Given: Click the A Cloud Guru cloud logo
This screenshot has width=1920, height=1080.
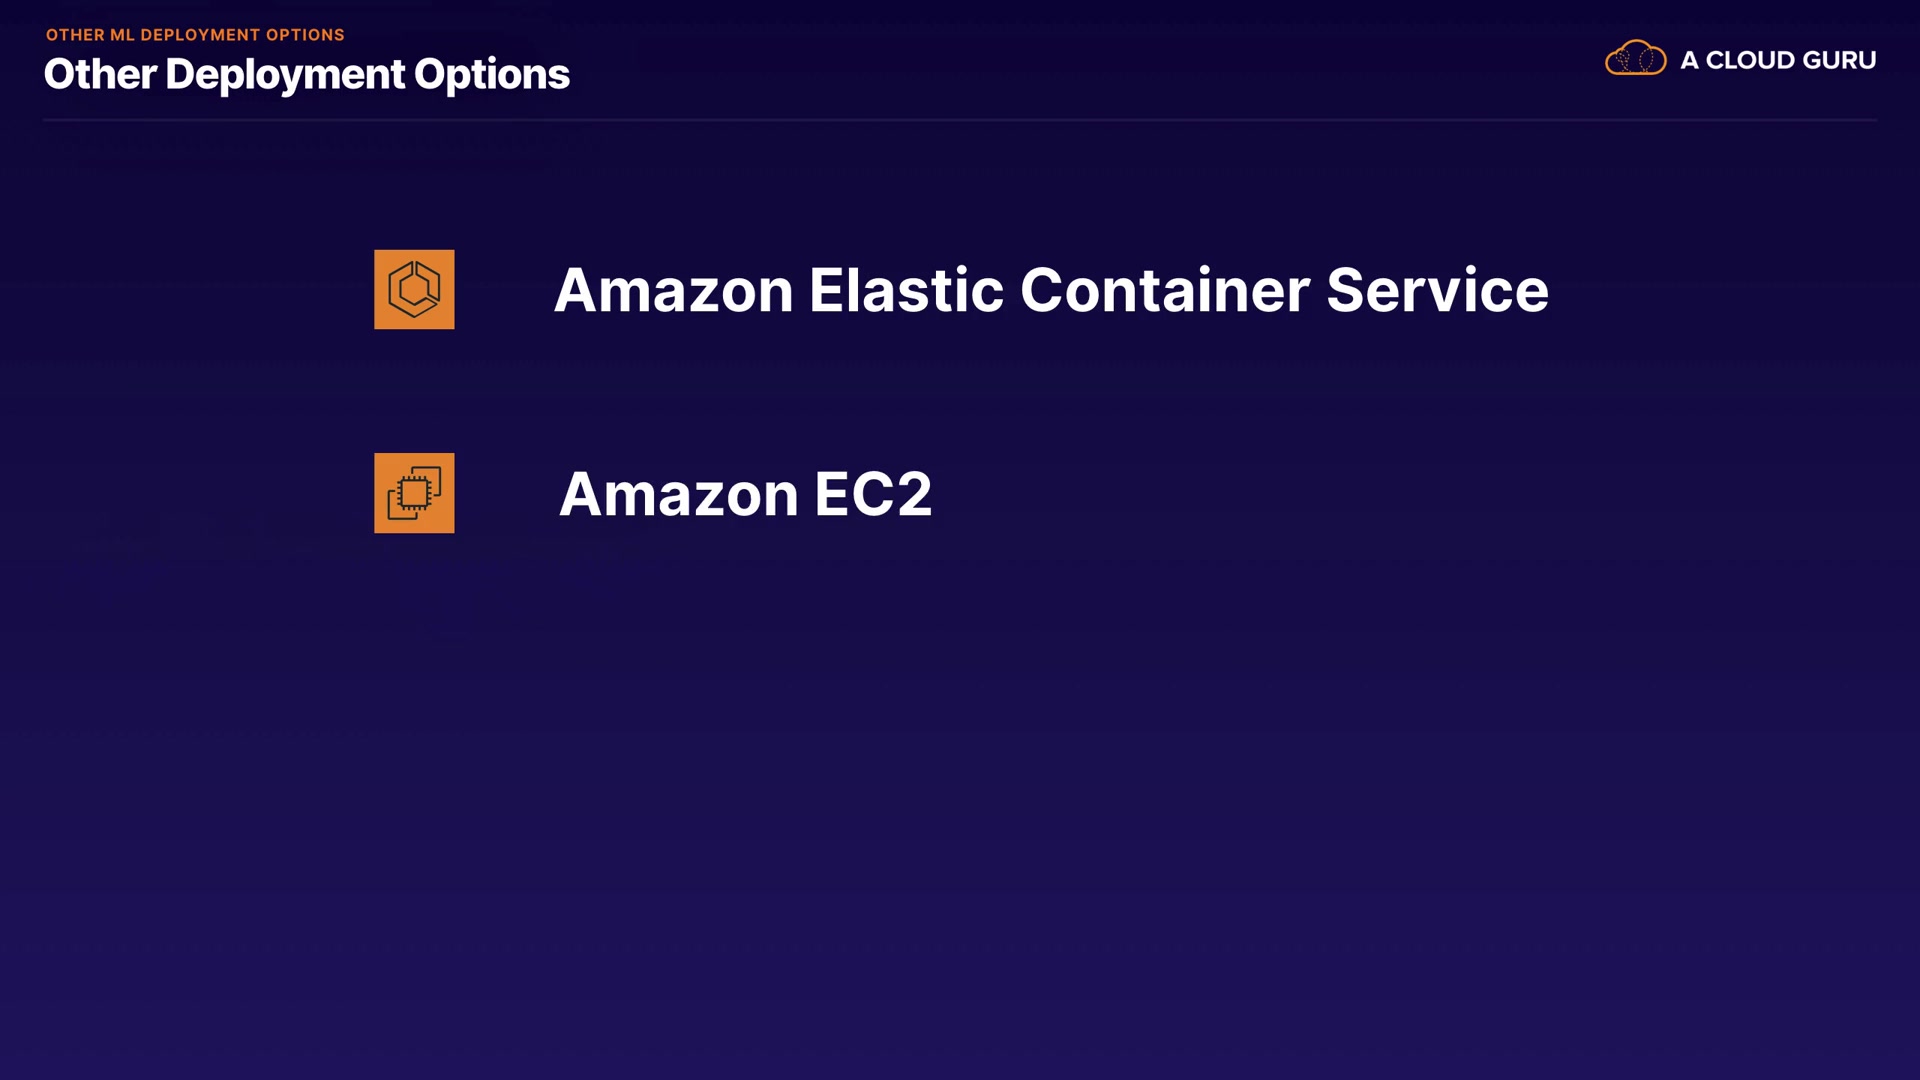Looking at the screenshot, I should click(1635, 59).
